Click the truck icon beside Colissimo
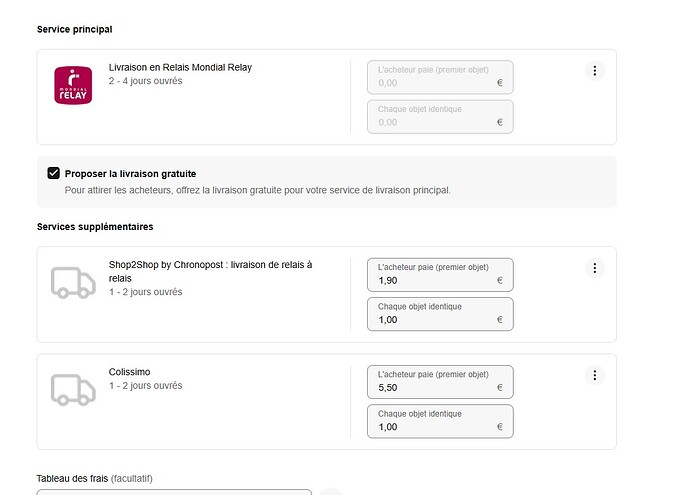Image resolution: width=690 pixels, height=495 pixels. pos(73,390)
